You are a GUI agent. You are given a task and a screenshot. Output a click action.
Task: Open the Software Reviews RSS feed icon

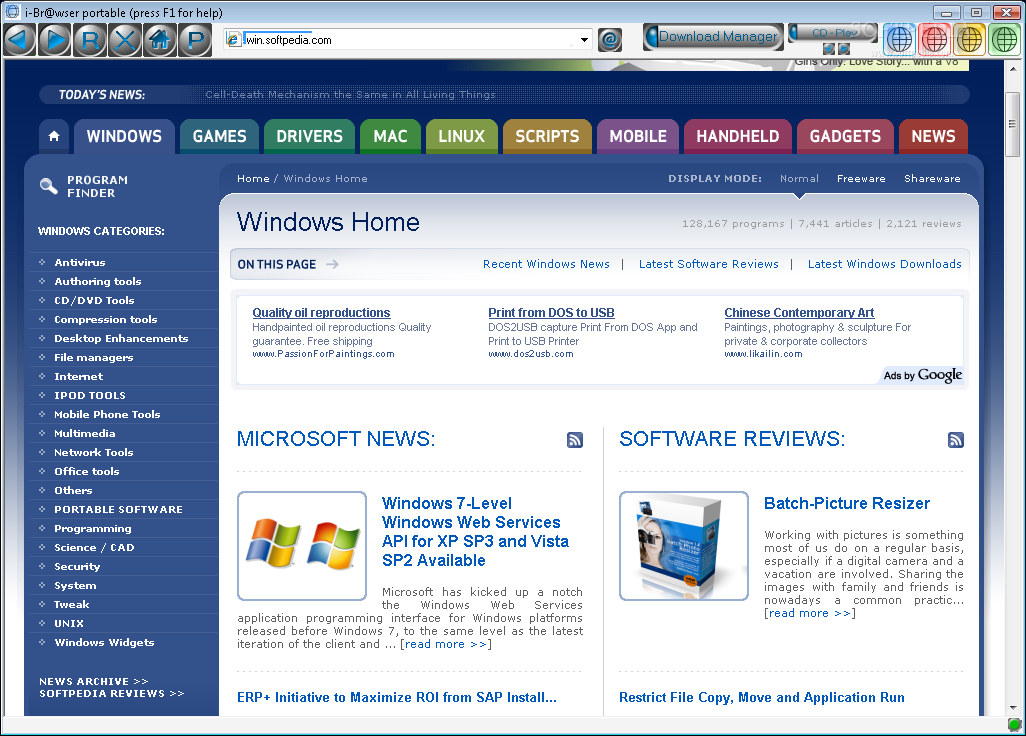[955, 440]
